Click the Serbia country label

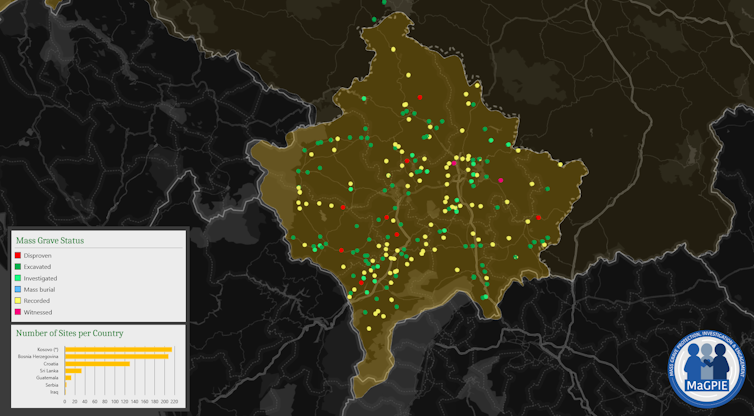[54, 384]
